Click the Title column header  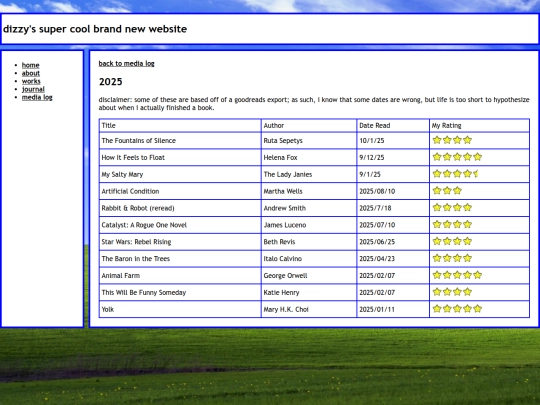click(180, 125)
